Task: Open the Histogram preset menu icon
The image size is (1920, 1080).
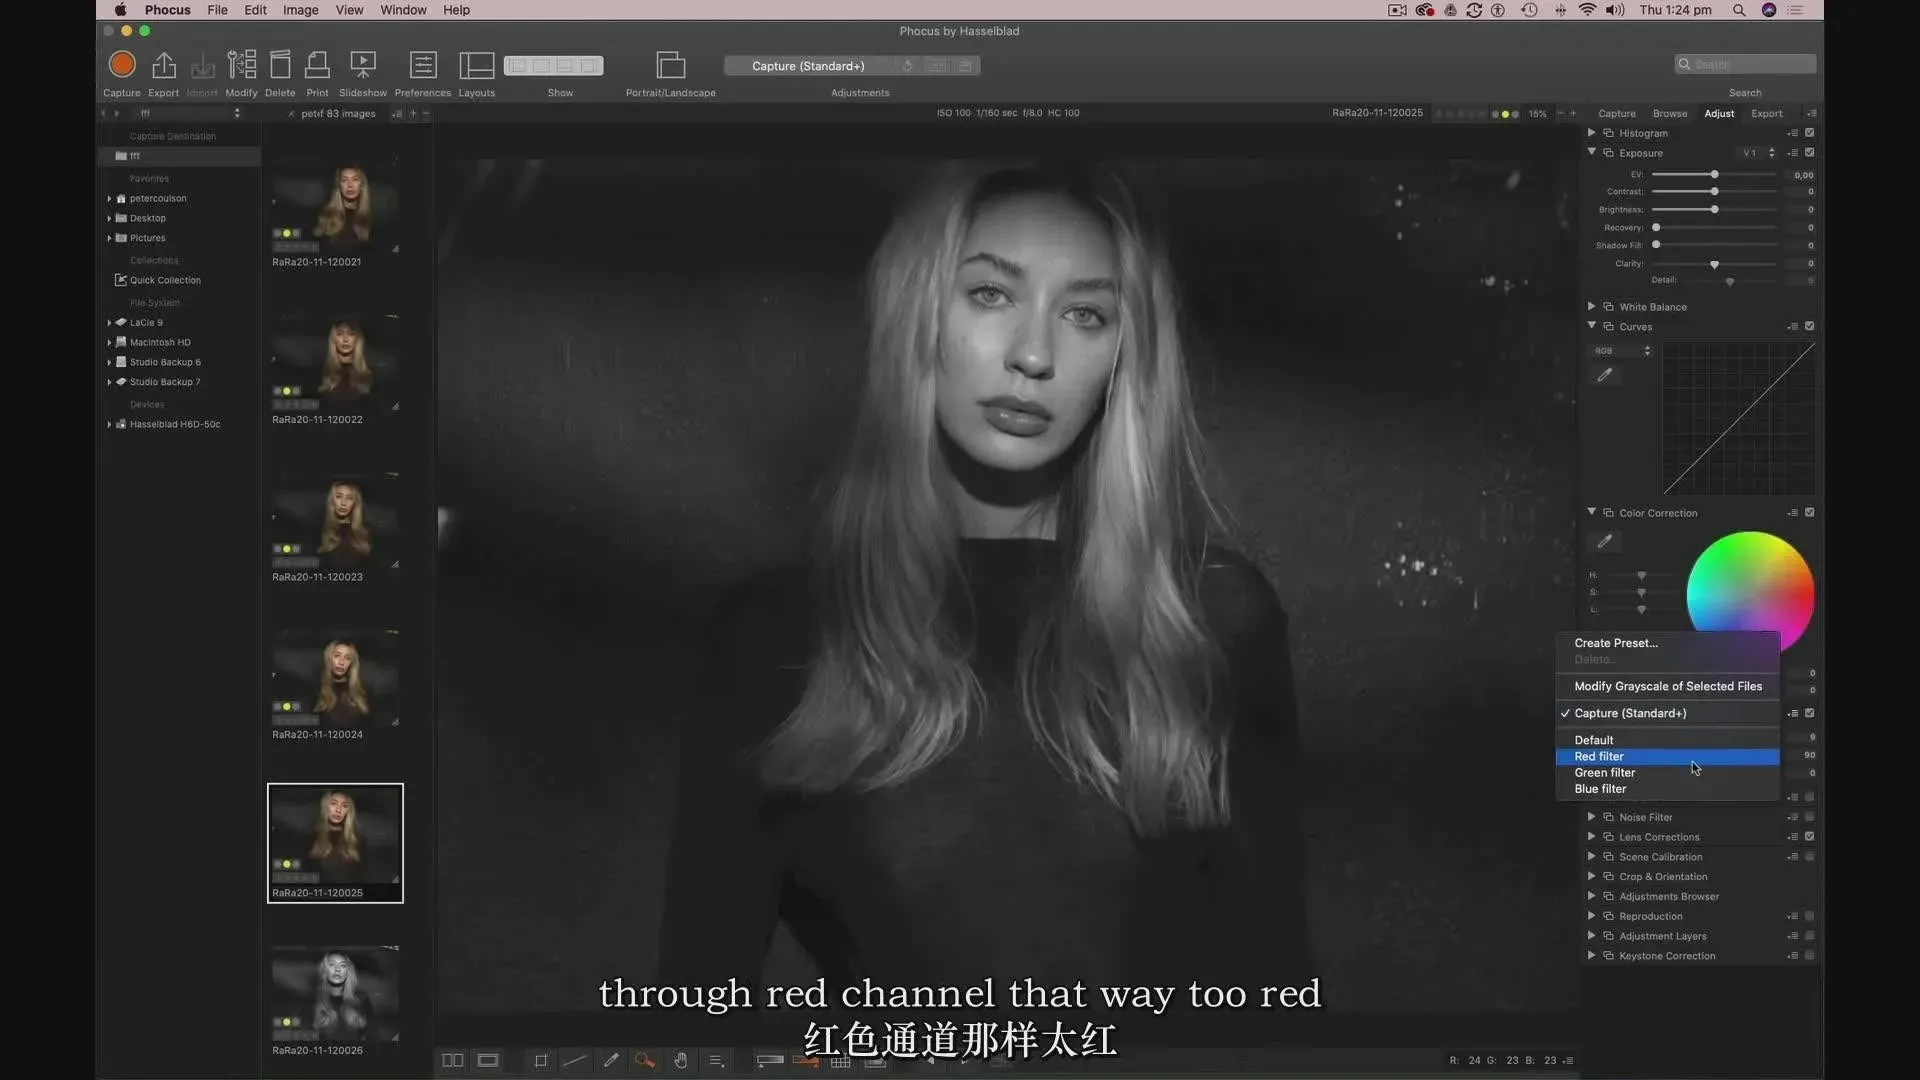Action: pos(1793,133)
